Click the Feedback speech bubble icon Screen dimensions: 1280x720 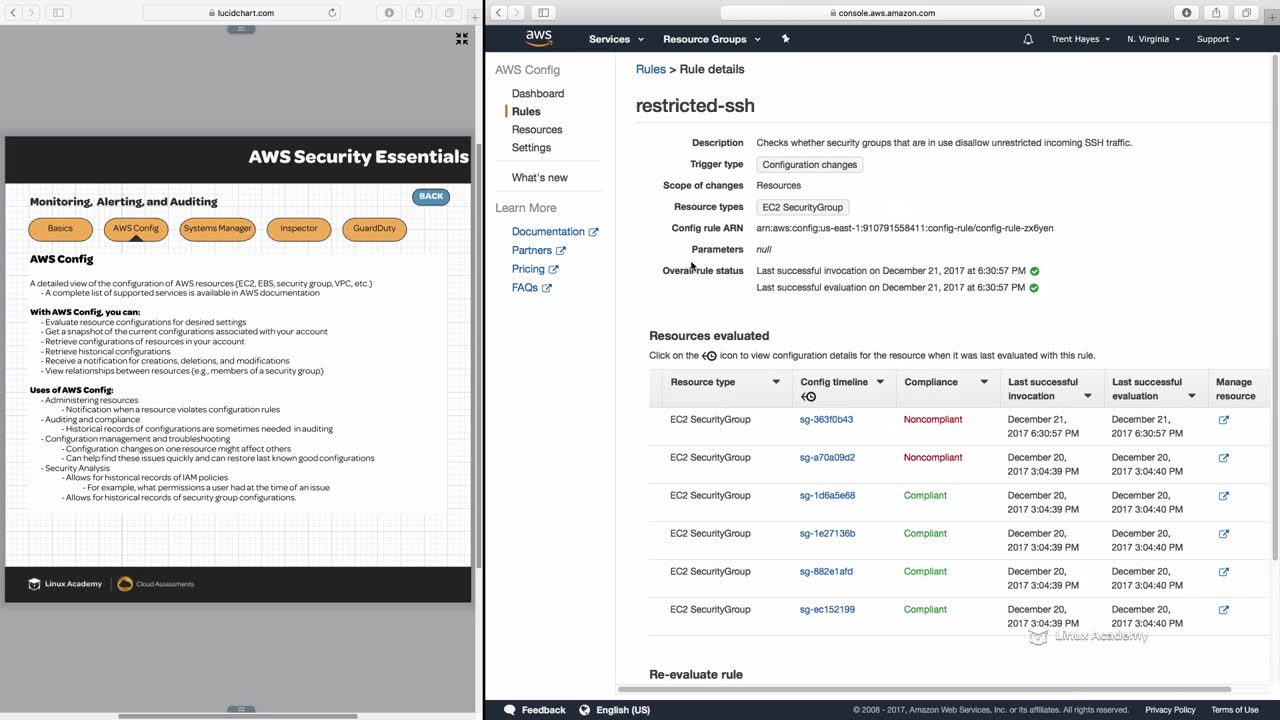click(510, 710)
